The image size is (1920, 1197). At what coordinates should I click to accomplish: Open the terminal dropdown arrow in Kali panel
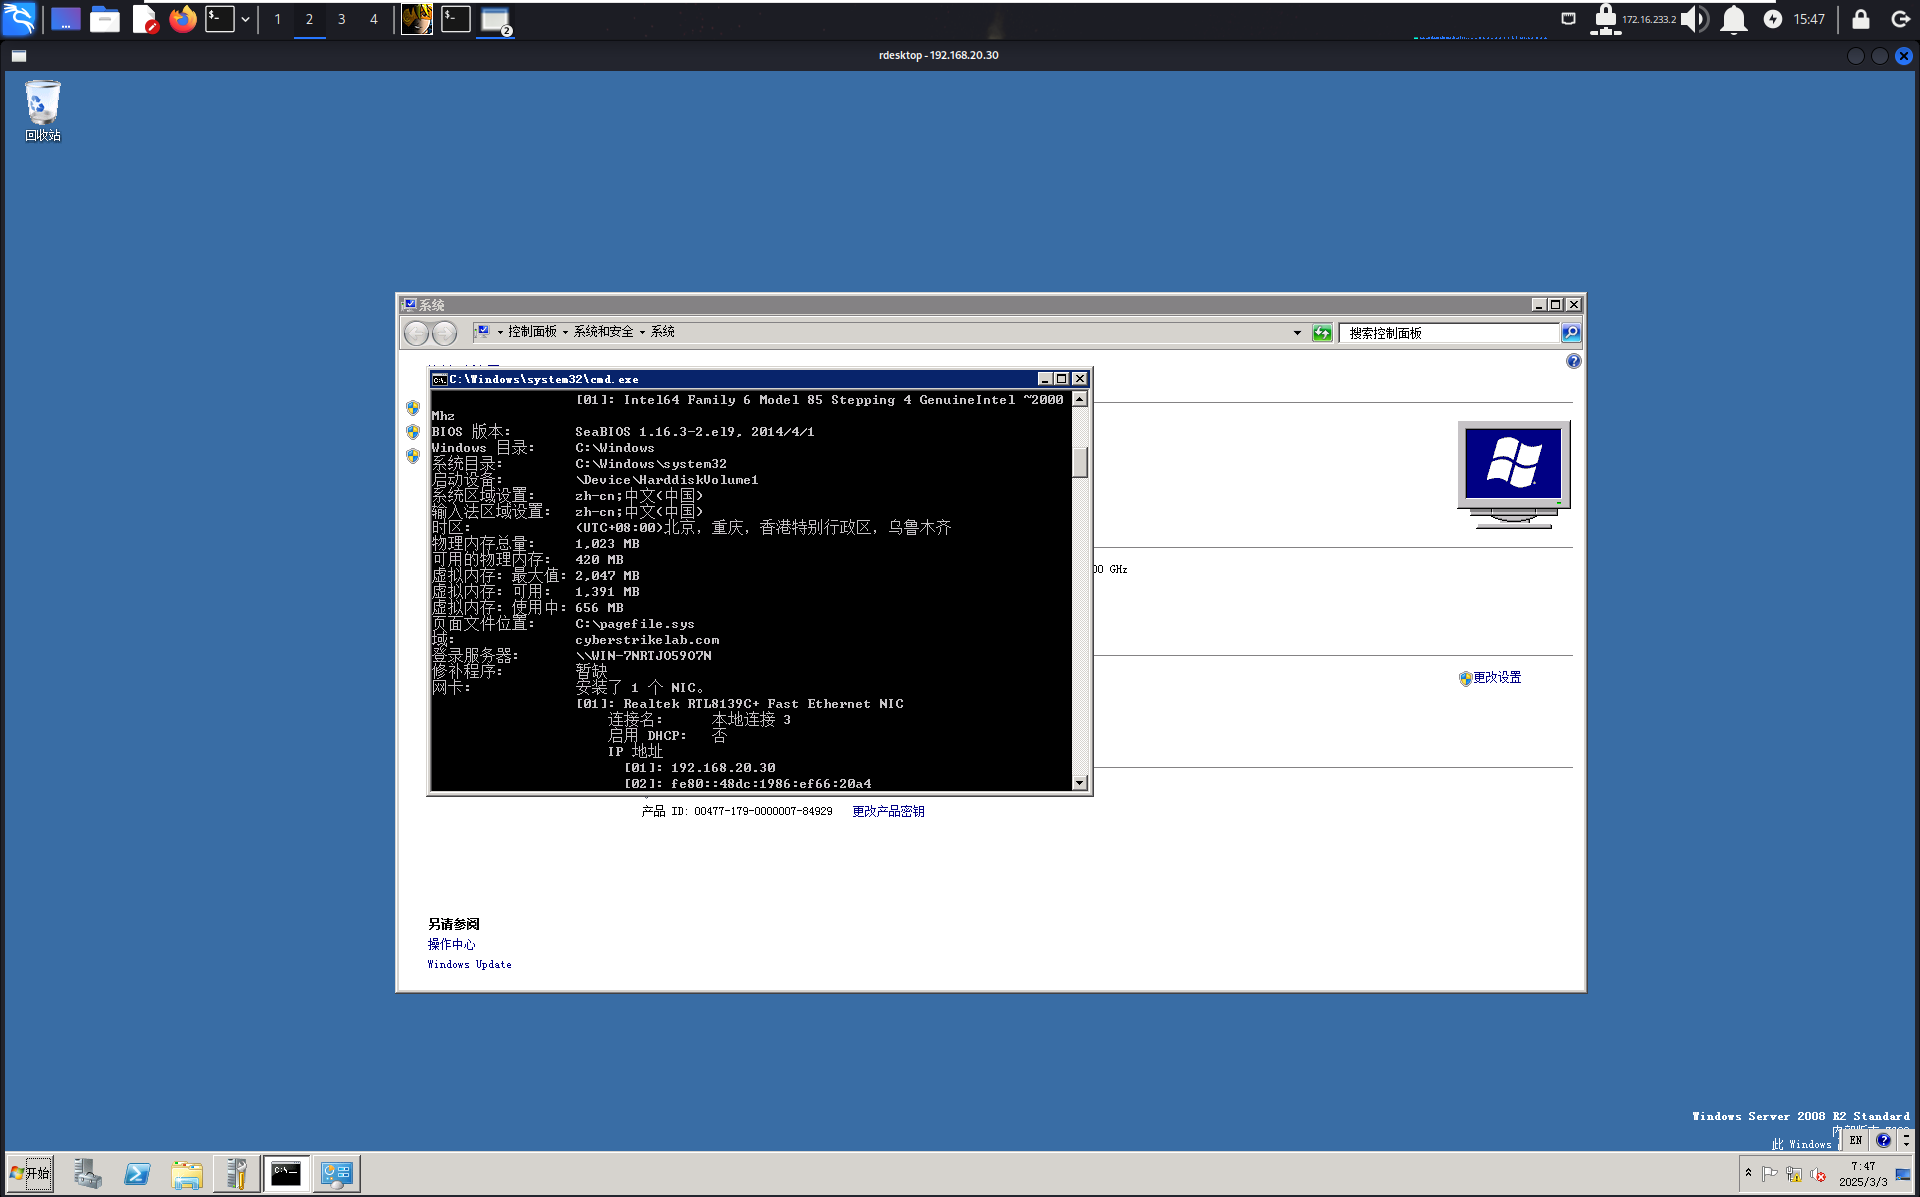pos(245,19)
